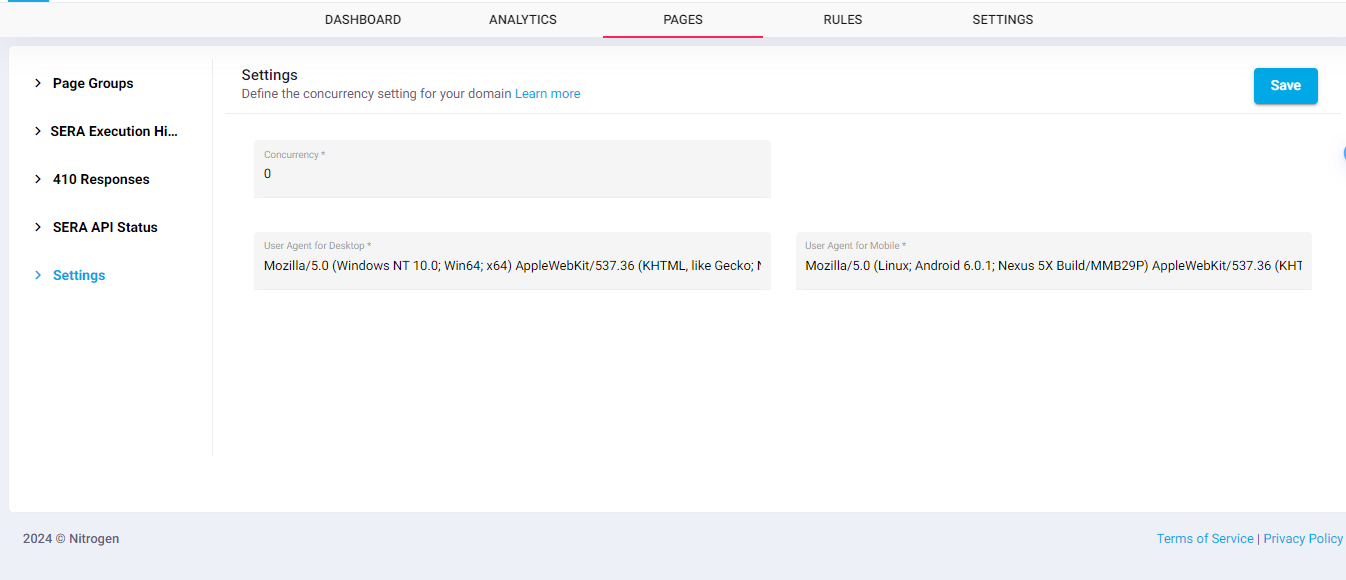Image resolution: width=1346 pixels, height=580 pixels.
Task: Click the User Agent for Desktop field
Action: point(512,266)
